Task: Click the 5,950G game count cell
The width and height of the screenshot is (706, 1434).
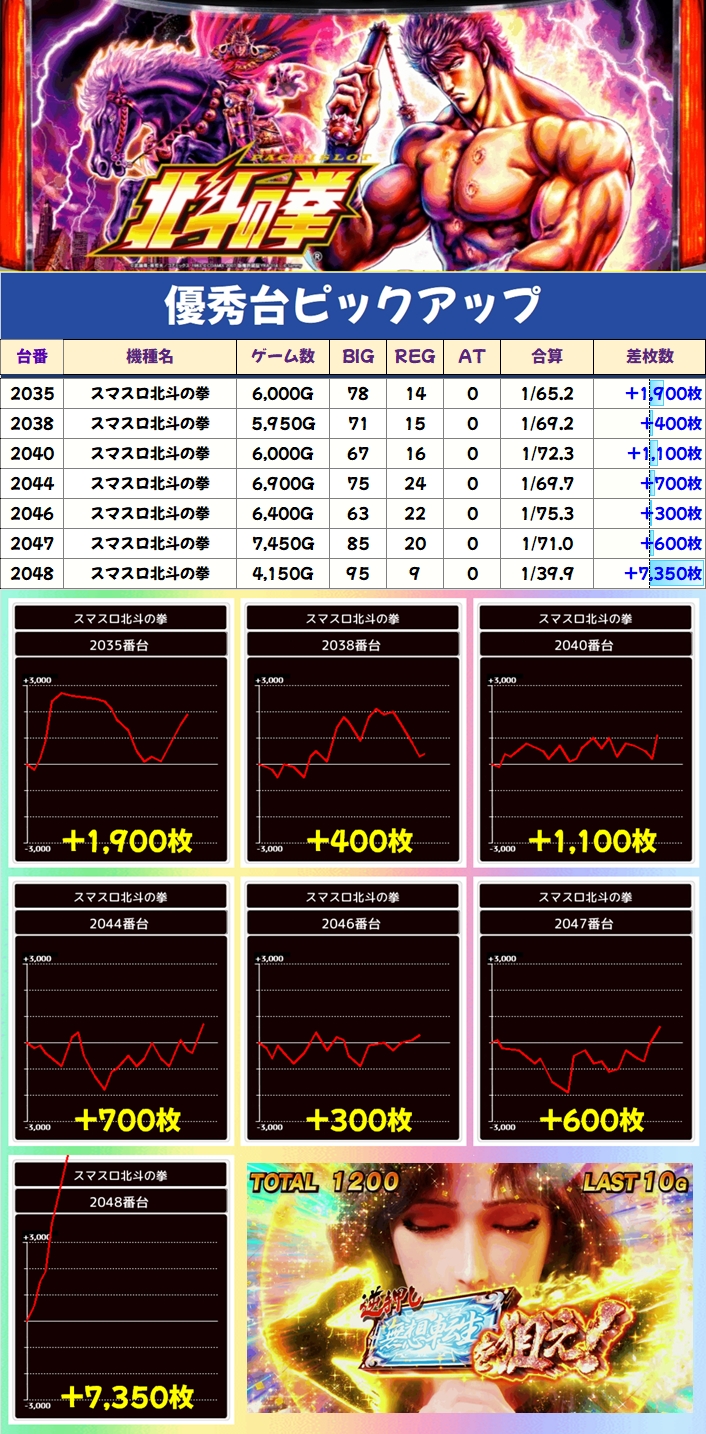Action: pos(283,424)
